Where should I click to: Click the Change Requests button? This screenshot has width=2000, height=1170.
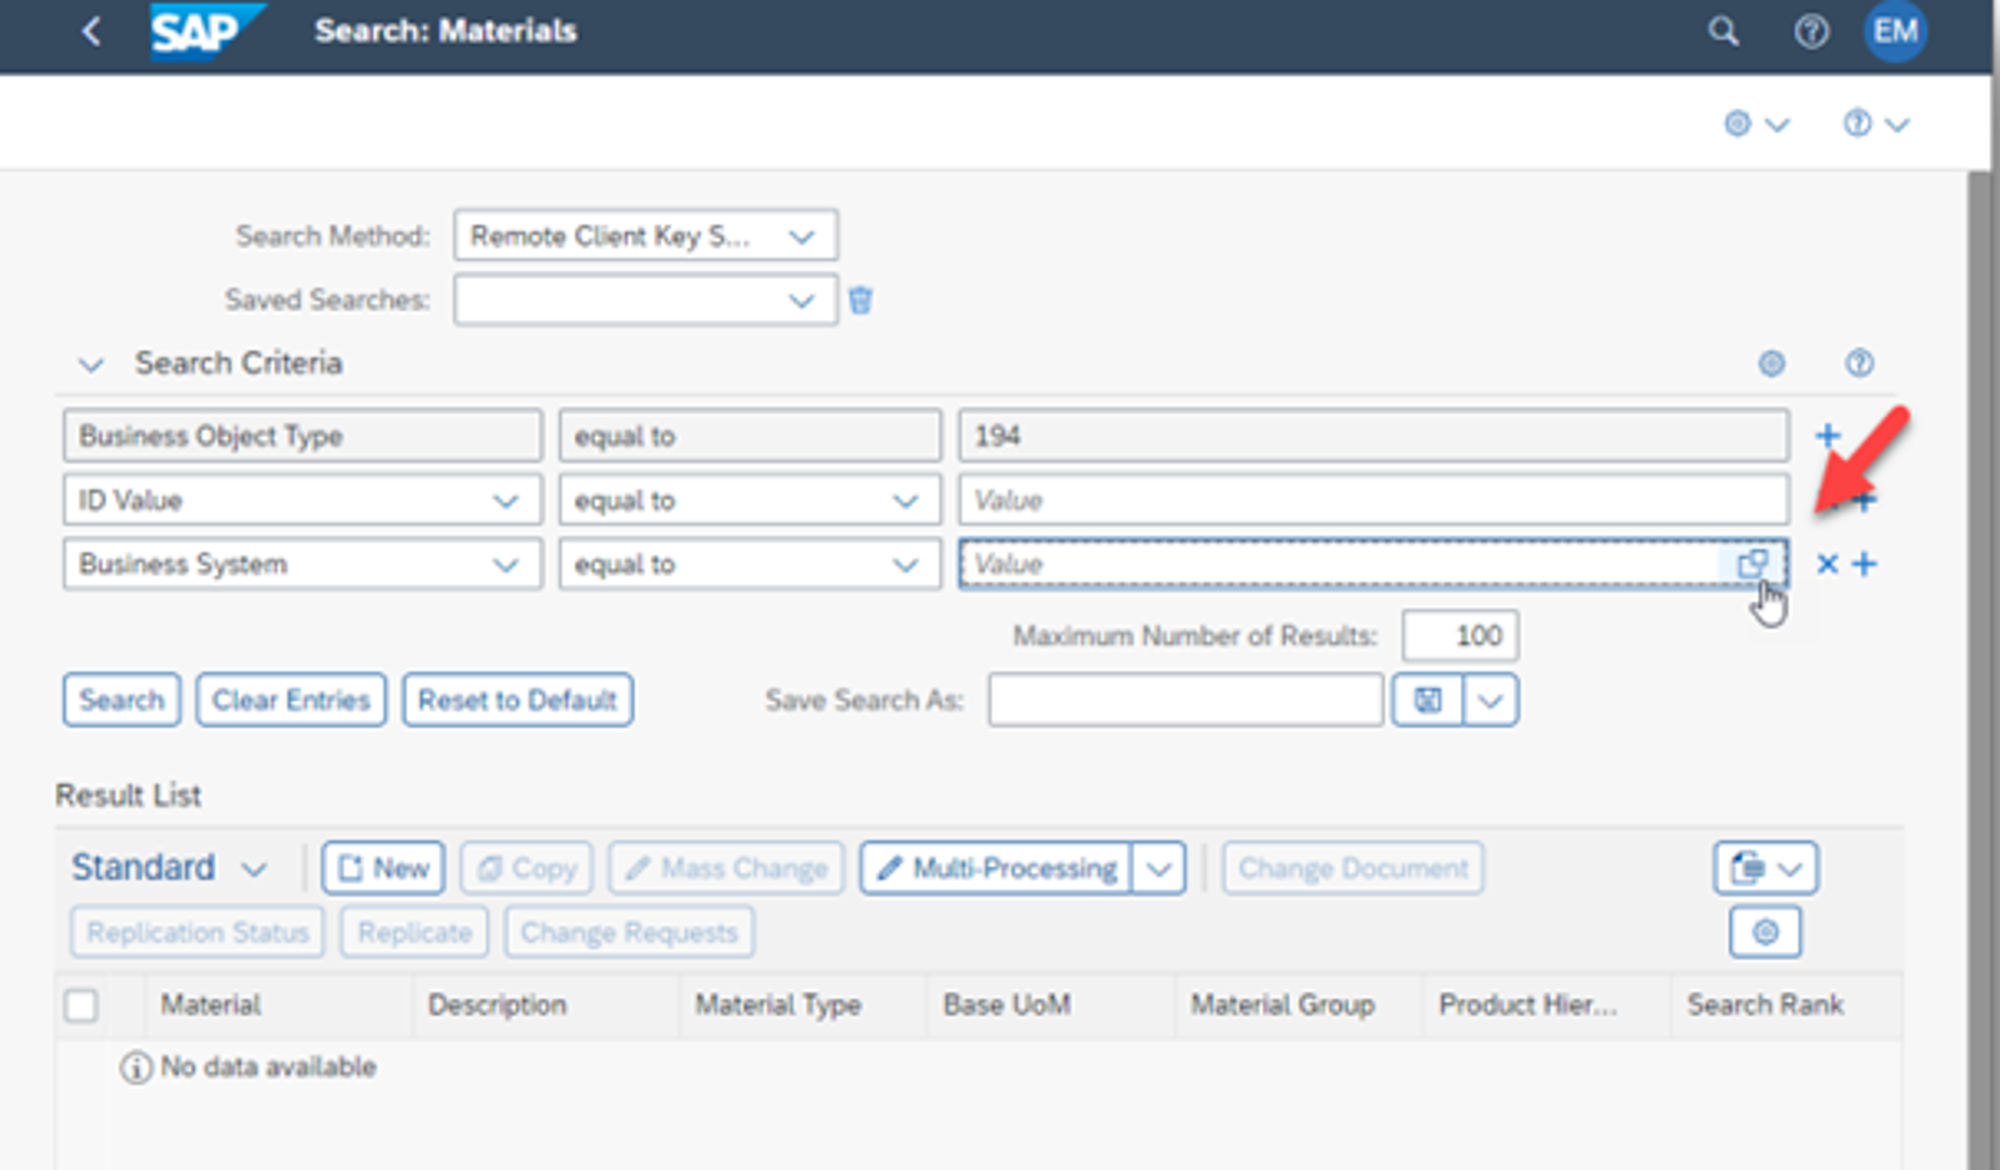click(629, 932)
